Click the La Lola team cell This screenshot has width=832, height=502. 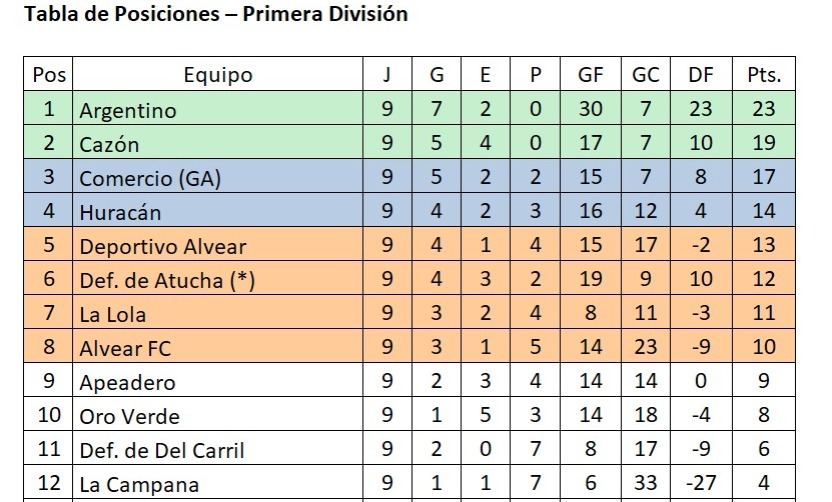(x=218, y=313)
